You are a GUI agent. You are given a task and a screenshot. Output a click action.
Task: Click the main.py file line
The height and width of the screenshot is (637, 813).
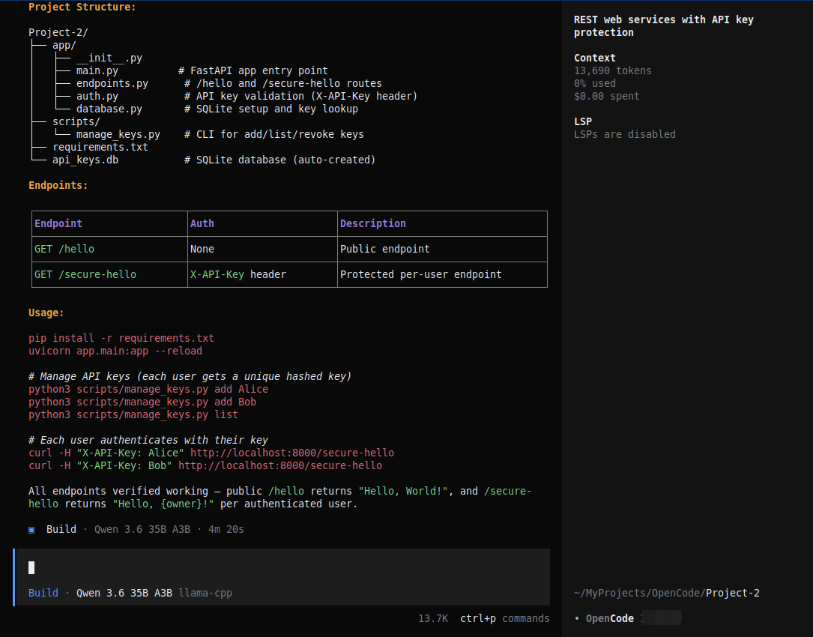pyautogui.click(x=97, y=70)
